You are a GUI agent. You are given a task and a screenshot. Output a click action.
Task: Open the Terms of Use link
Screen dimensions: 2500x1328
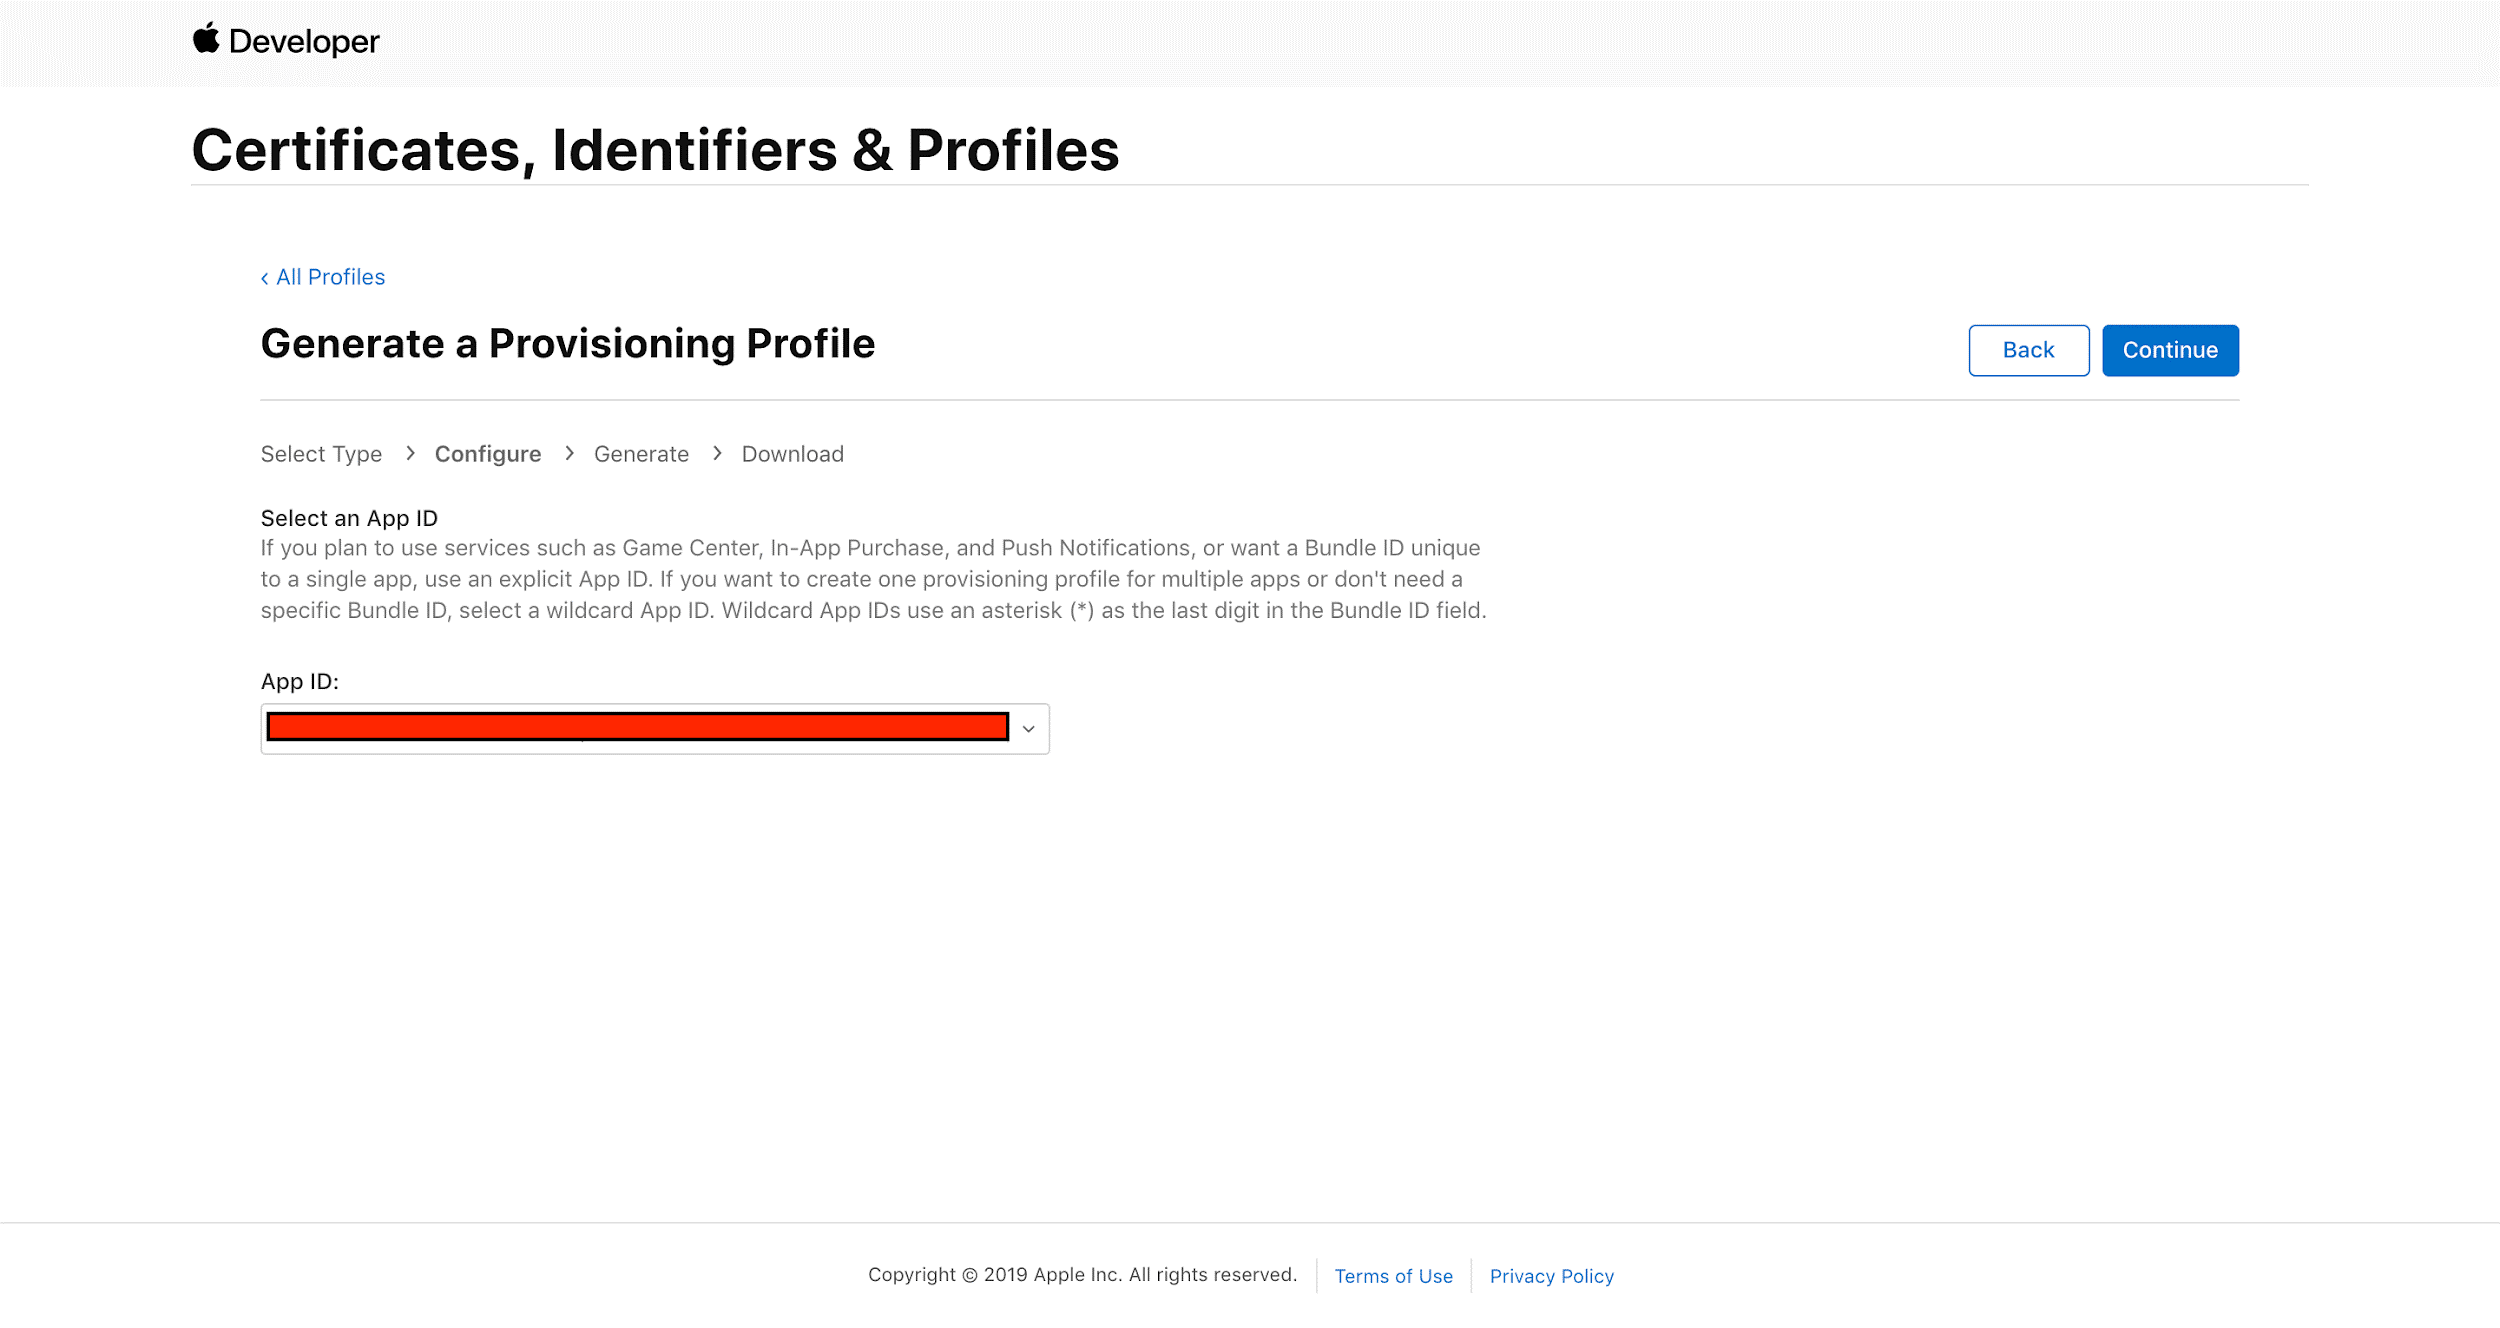1393,1276
